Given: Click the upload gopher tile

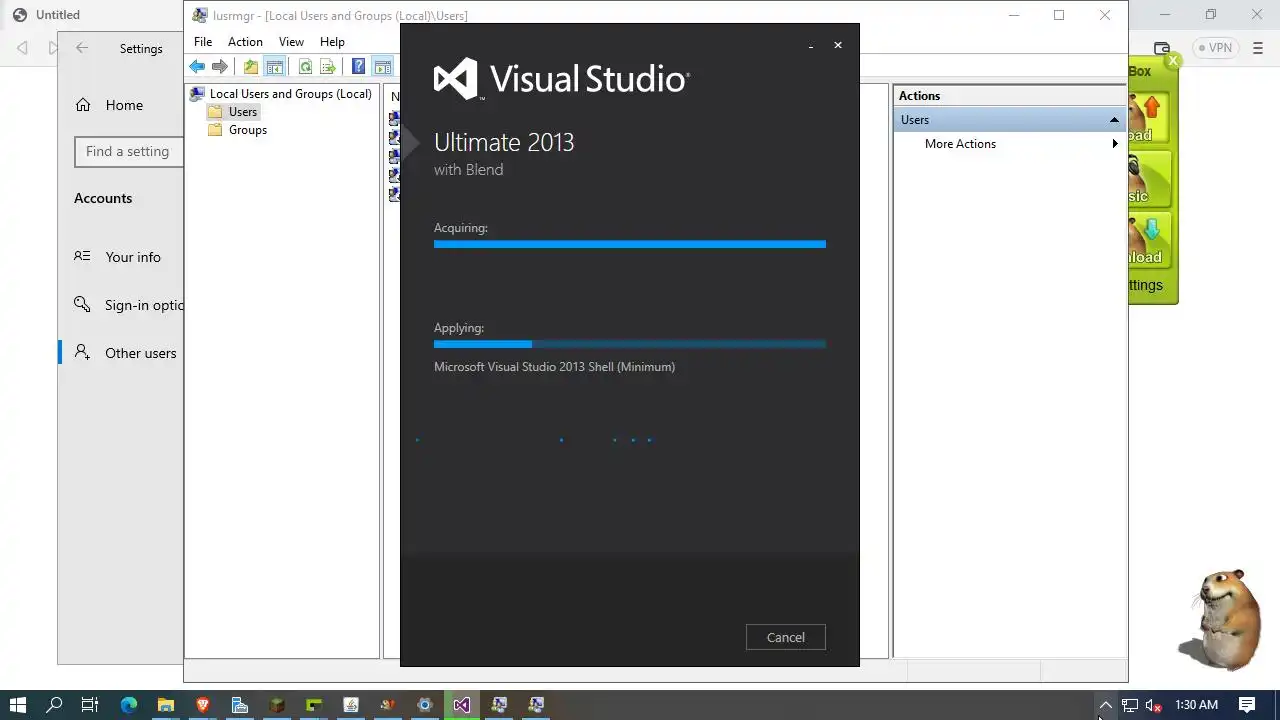Looking at the screenshot, I should pos(1149,120).
